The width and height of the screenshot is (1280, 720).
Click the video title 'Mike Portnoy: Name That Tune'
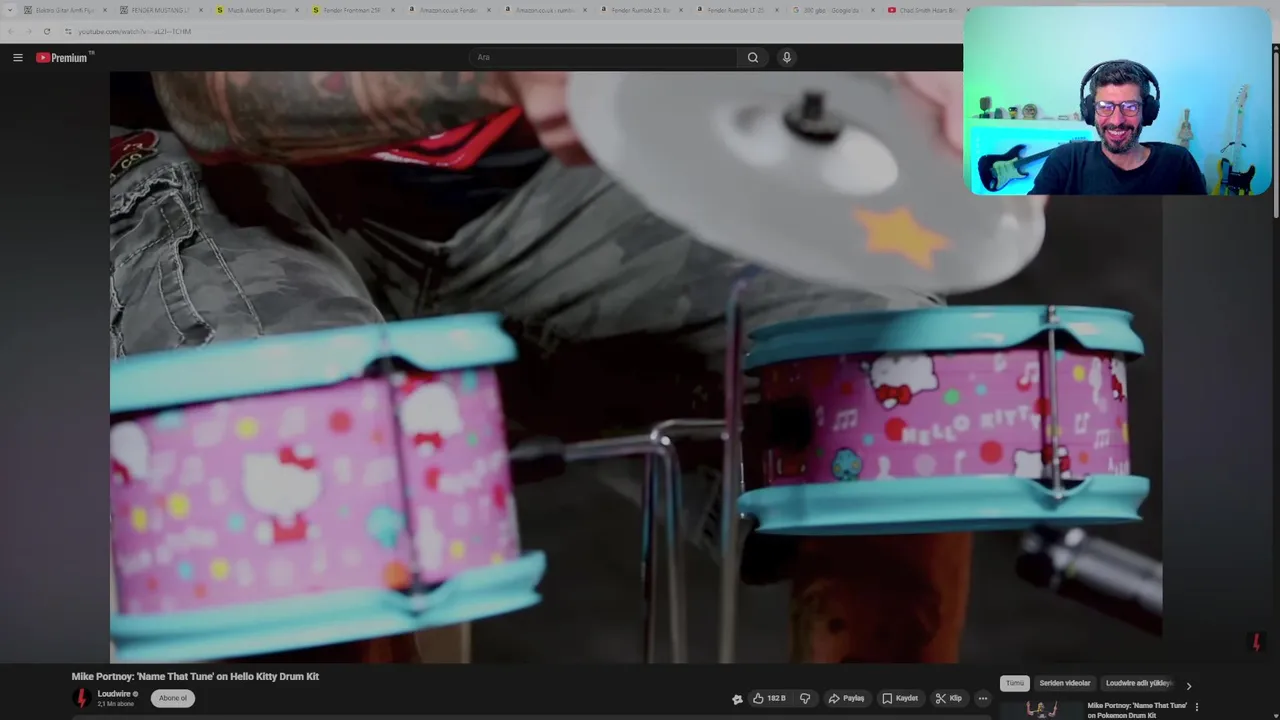[195, 676]
